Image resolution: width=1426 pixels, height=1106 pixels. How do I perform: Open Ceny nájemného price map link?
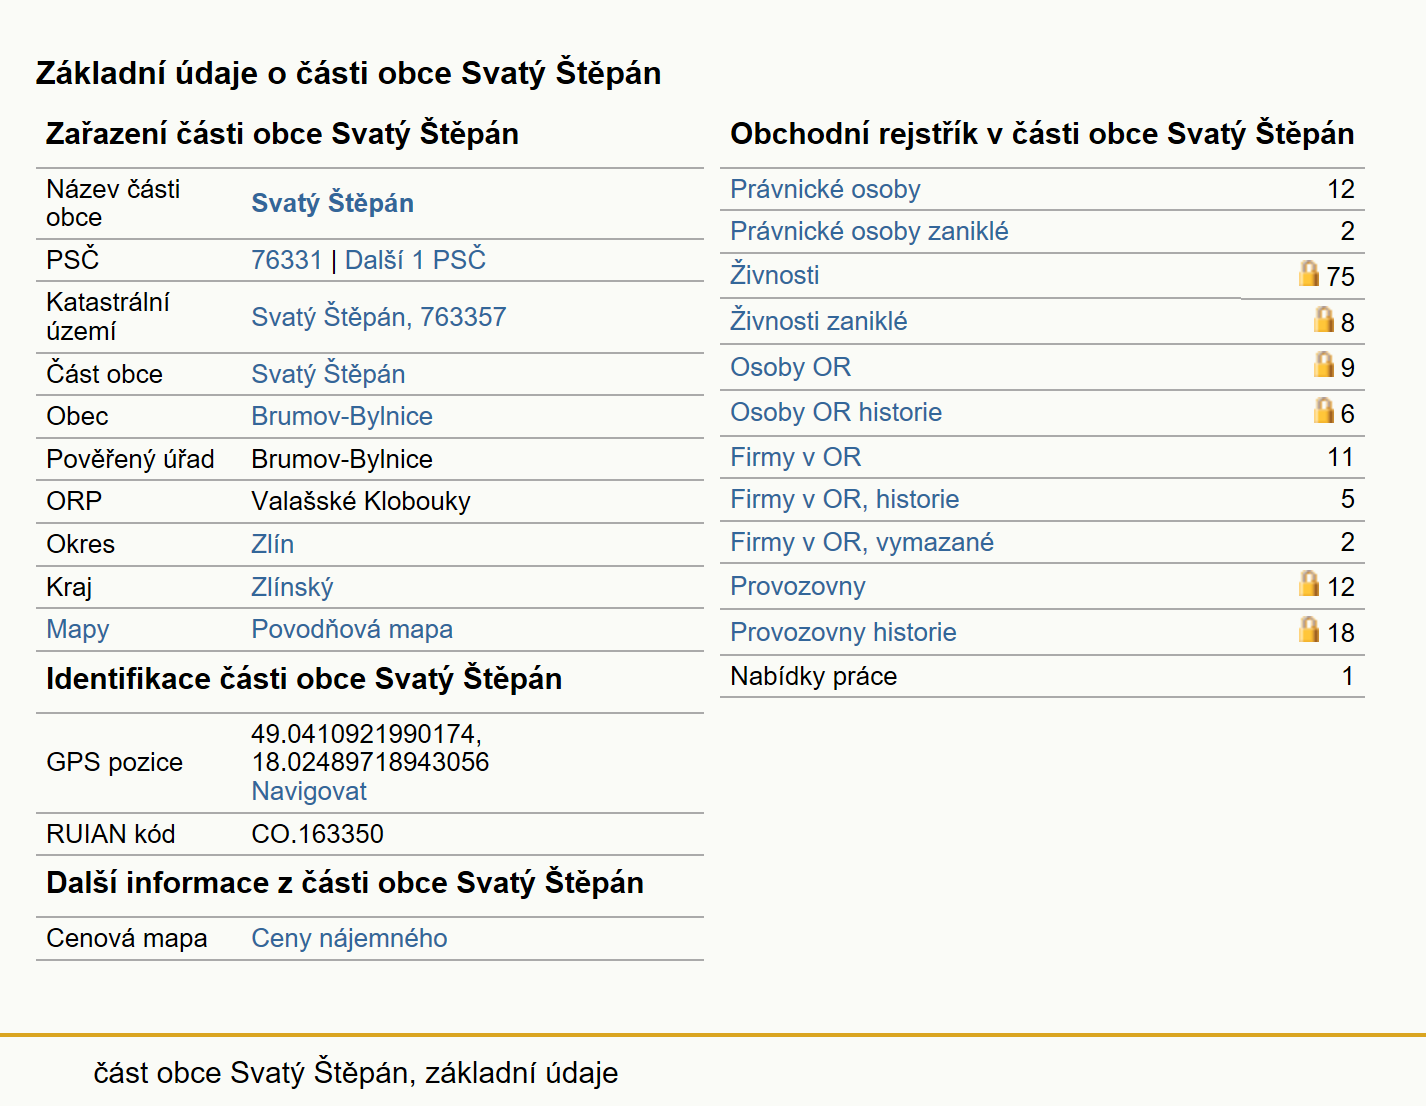click(349, 938)
